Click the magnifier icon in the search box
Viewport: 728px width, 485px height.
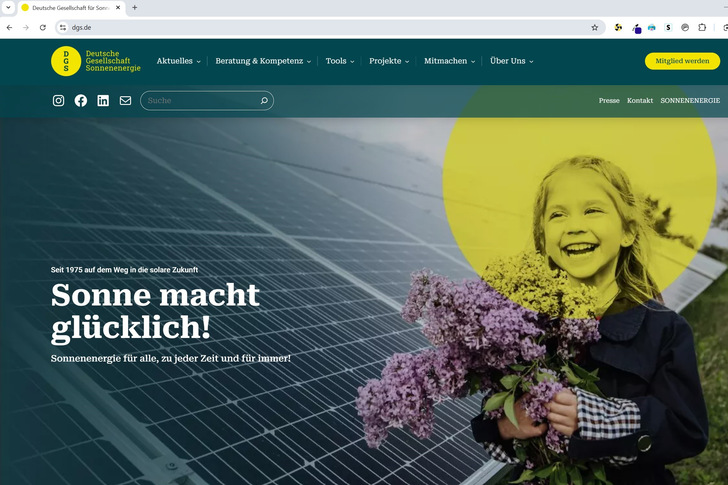click(x=264, y=101)
